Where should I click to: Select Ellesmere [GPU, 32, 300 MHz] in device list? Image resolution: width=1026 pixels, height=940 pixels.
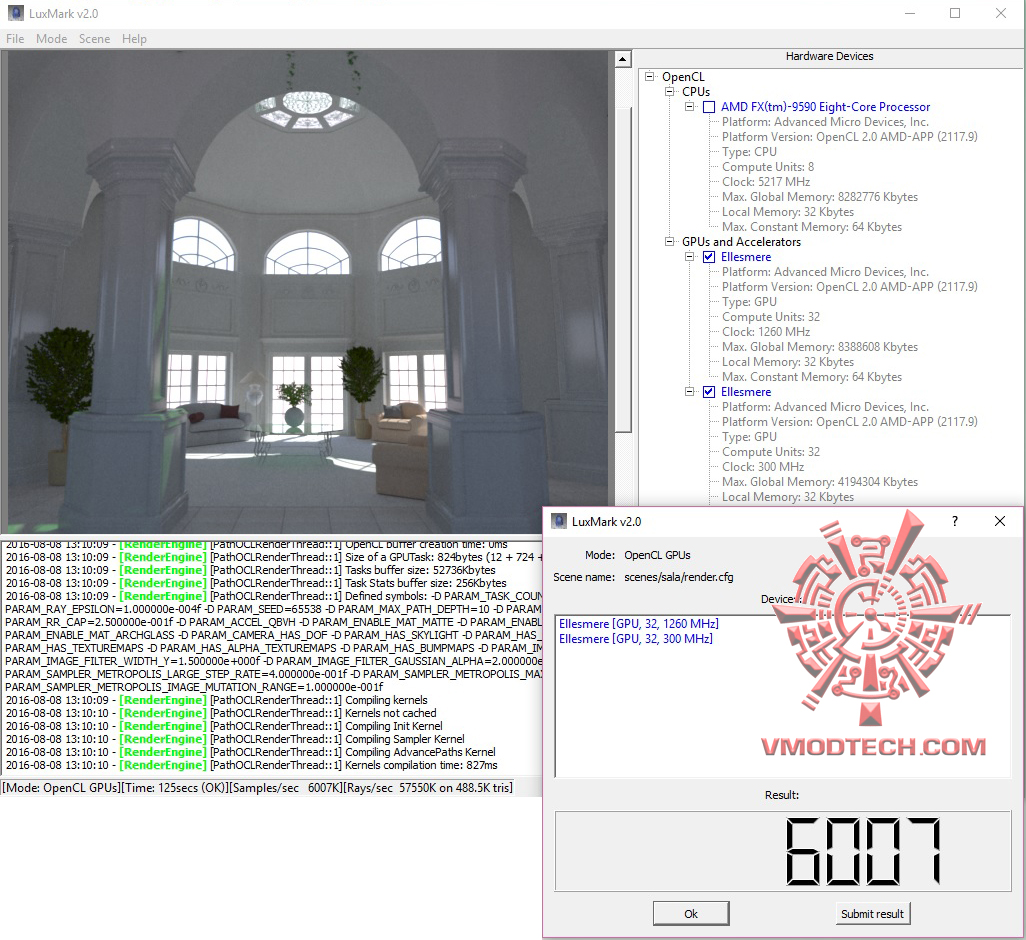pos(635,639)
